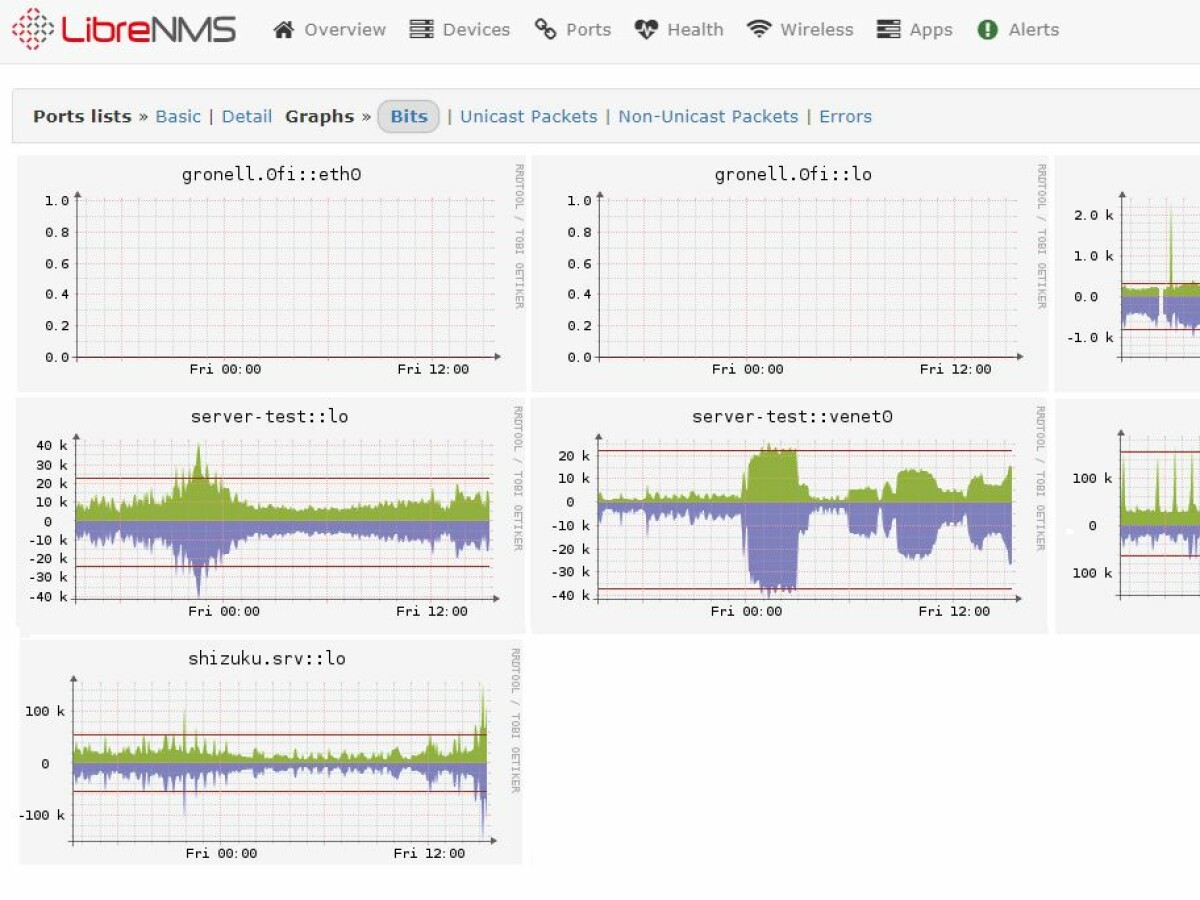This screenshot has height=900, width=1200.
Task: Open the gronell.0fi::eth0 graph
Action: click(x=271, y=273)
